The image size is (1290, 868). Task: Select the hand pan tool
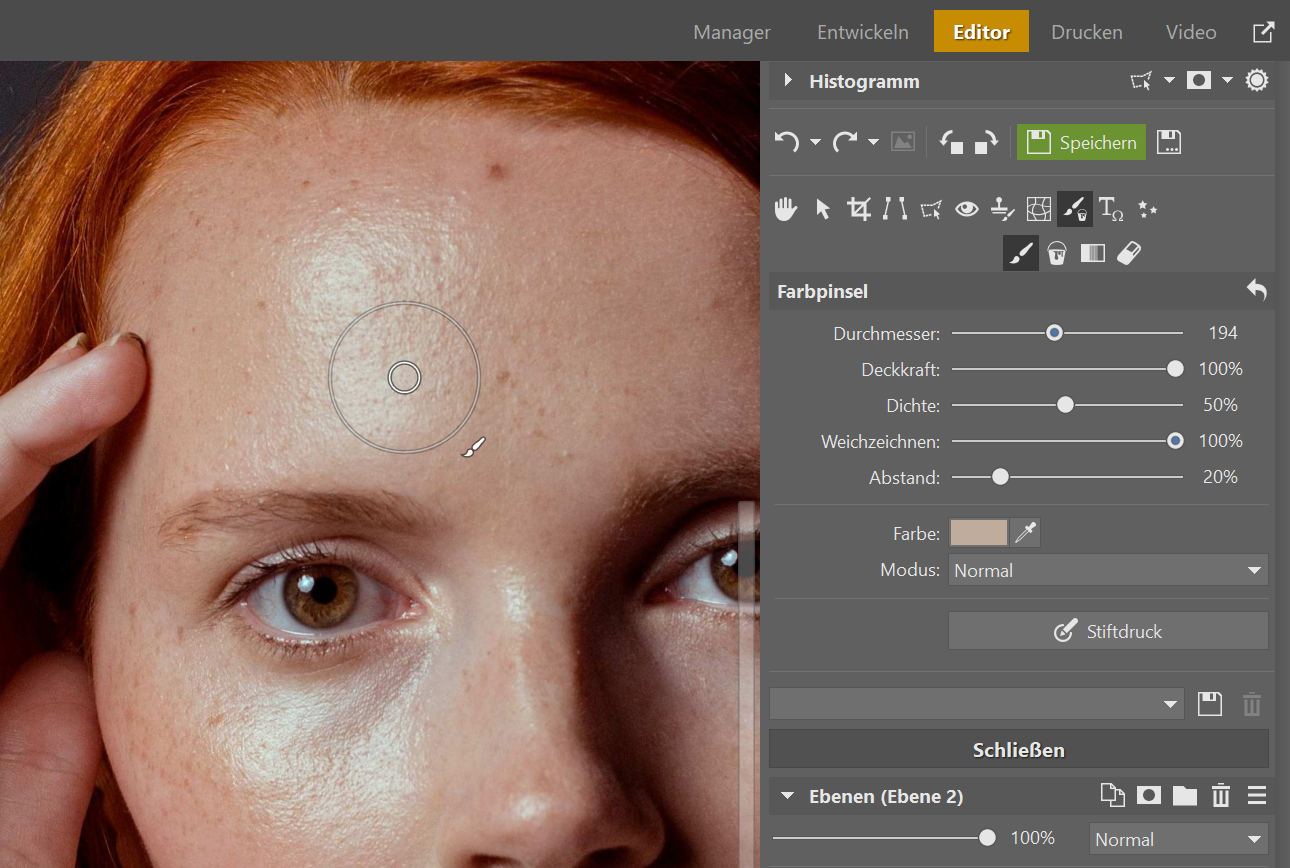pyautogui.click(x=786, y=209)
